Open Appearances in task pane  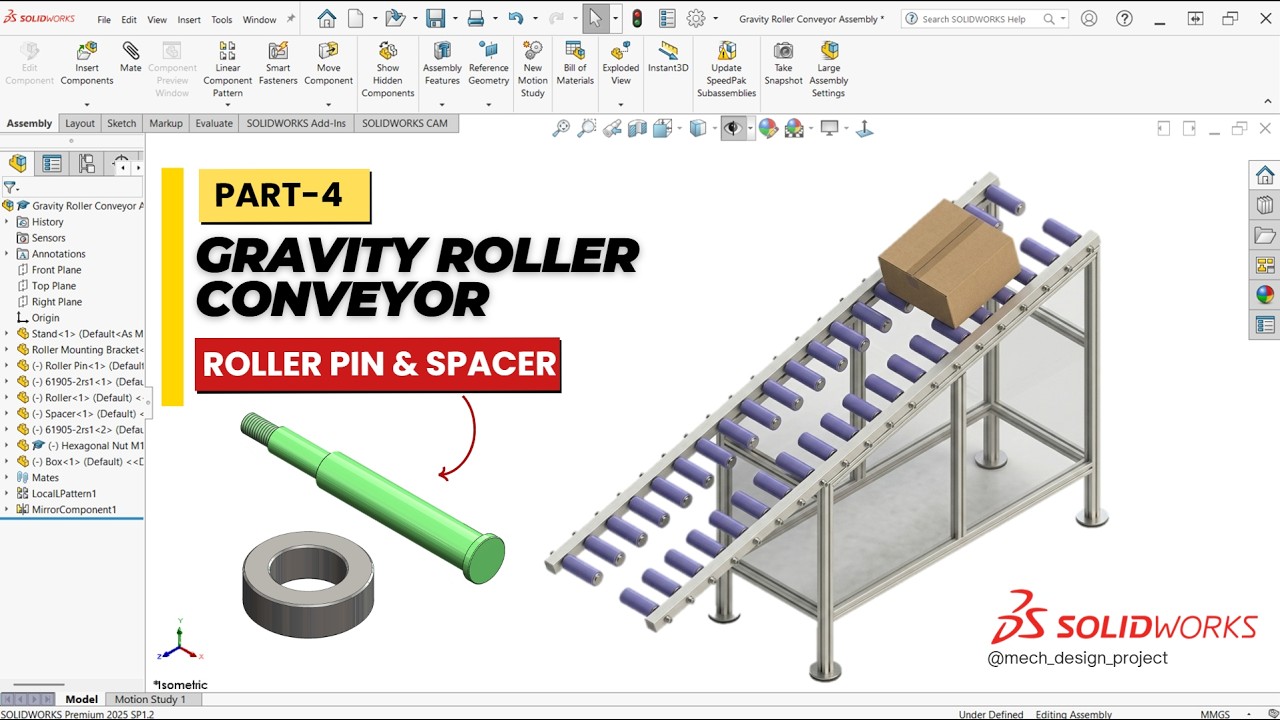tap(1265, 295)
